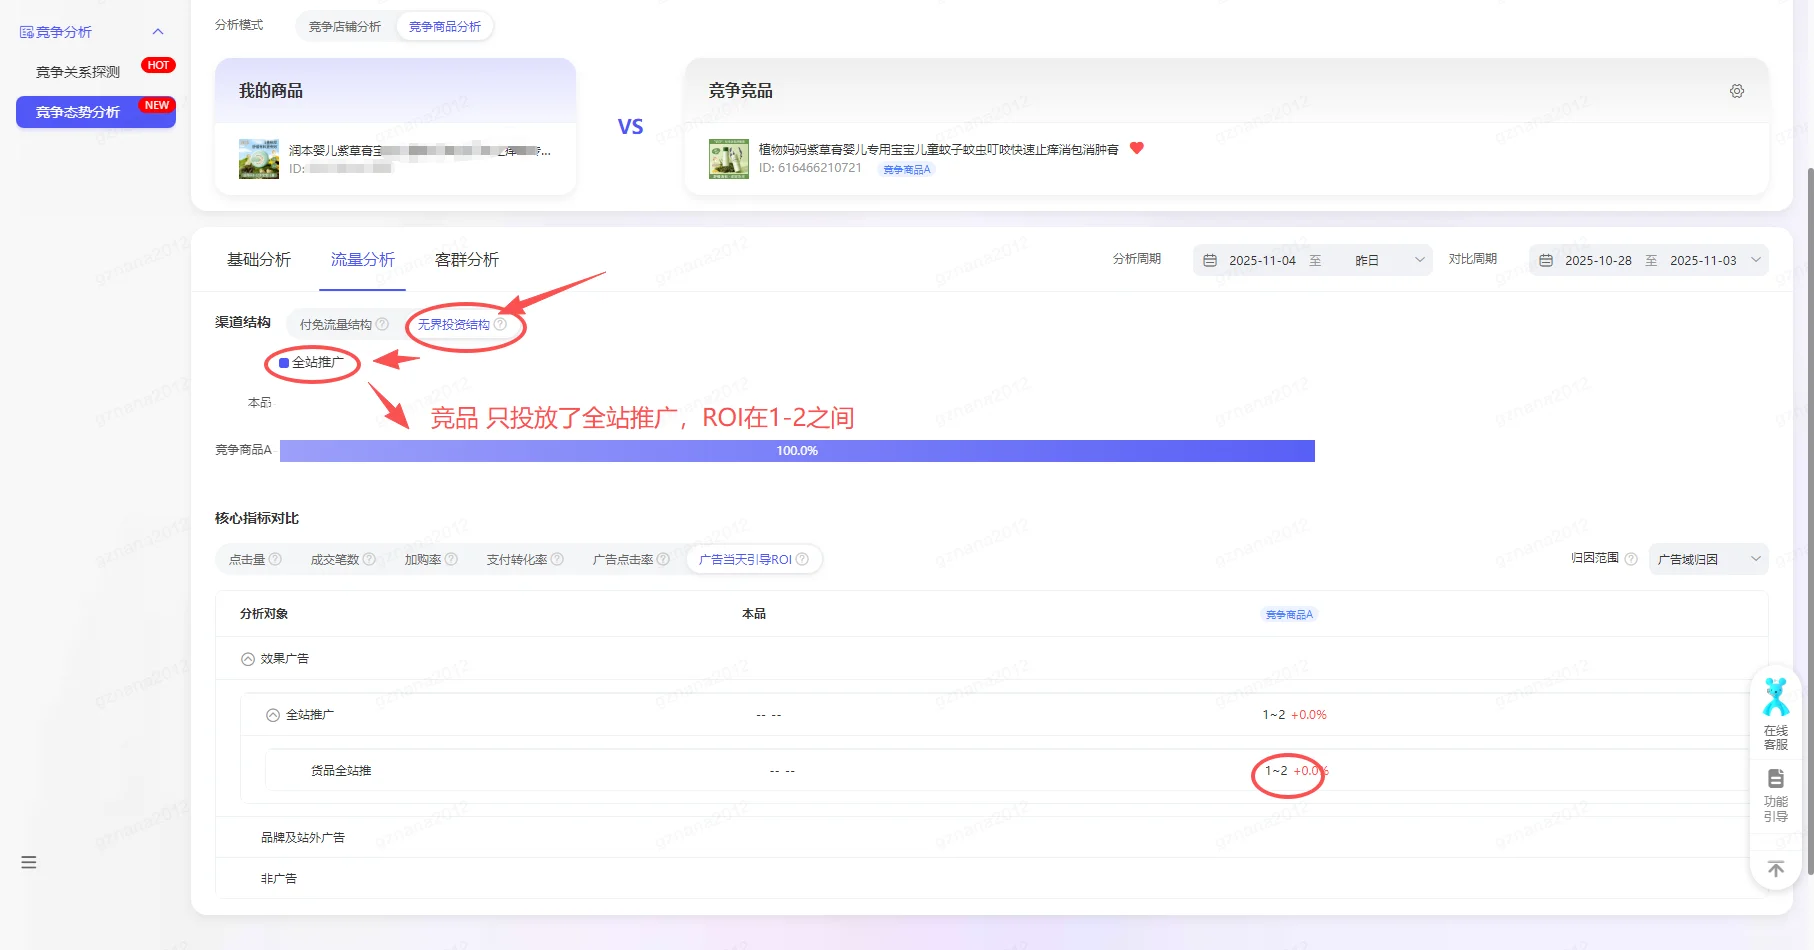Open help icon beside 付免流量结构
The width and height of the screenshot is (1814, 950).
[382, 324]
